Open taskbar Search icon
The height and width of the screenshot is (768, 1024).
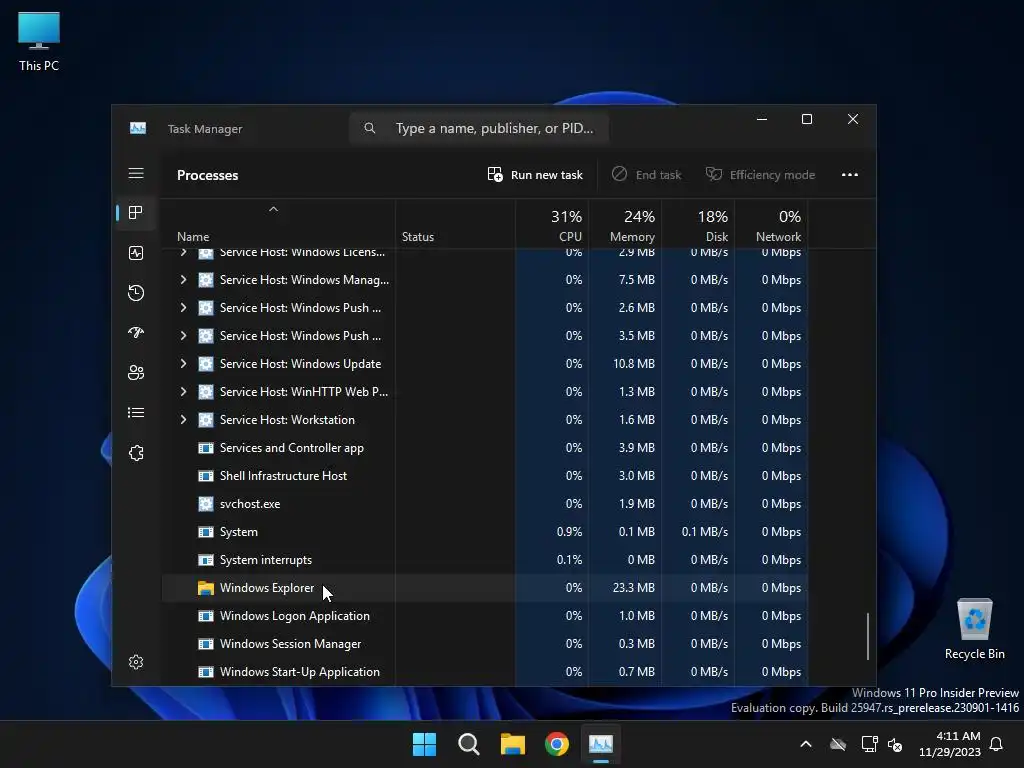[468, 744]
